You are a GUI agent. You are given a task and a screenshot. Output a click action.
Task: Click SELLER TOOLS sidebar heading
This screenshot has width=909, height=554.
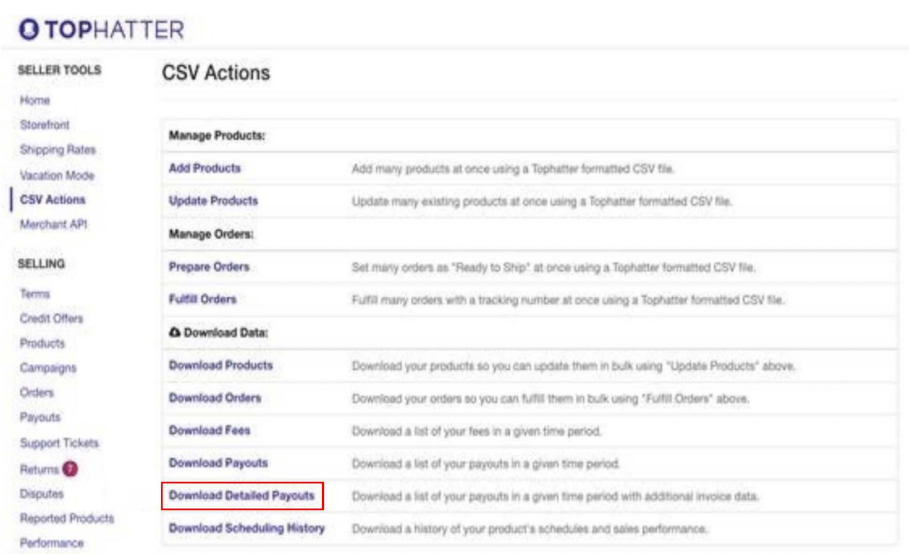coord(59,70)
